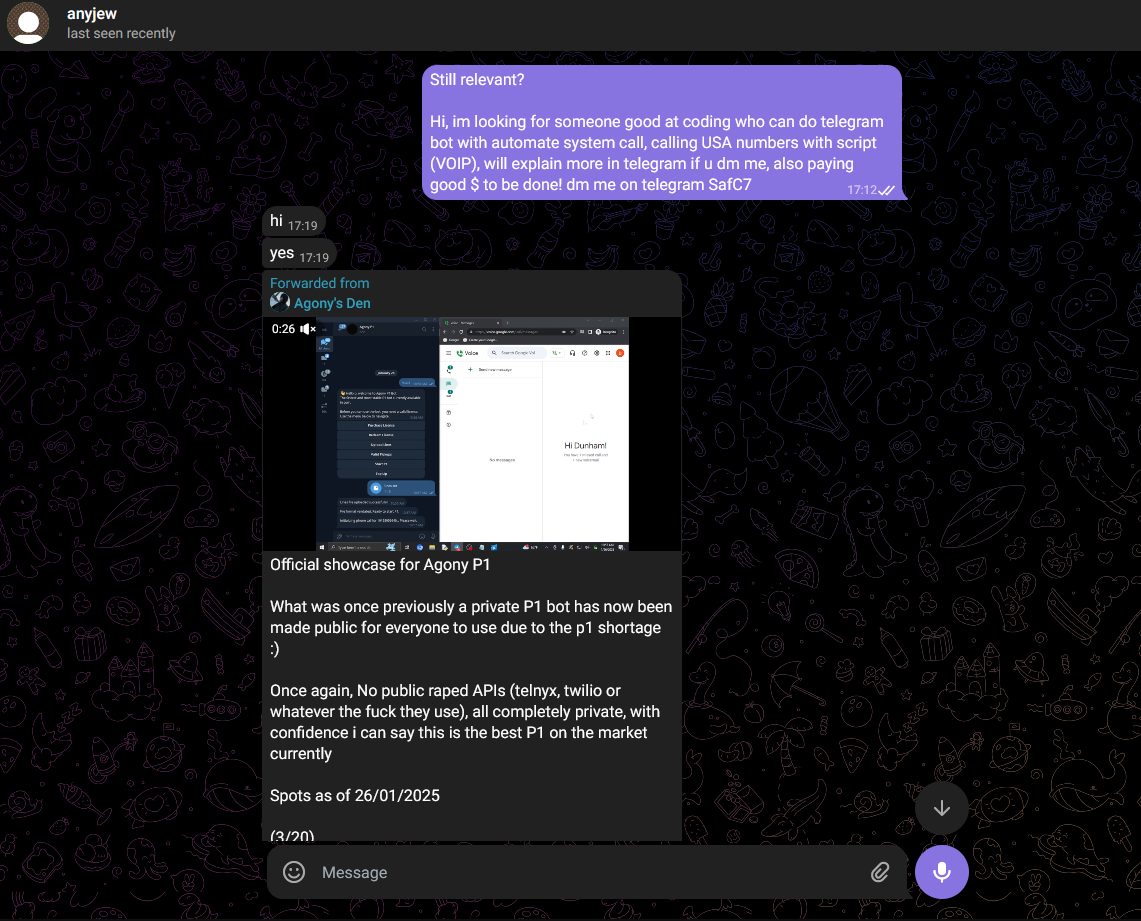This screenshot has width=1141, height=921.
Task: Click the 'last seen recently' status text
Action: (121, 33)
